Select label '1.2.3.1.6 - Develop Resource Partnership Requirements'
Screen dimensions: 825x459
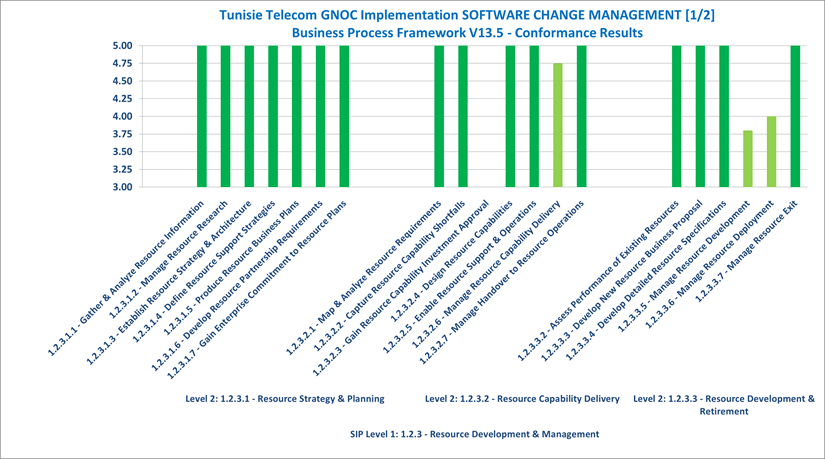(x=237, y=286)
